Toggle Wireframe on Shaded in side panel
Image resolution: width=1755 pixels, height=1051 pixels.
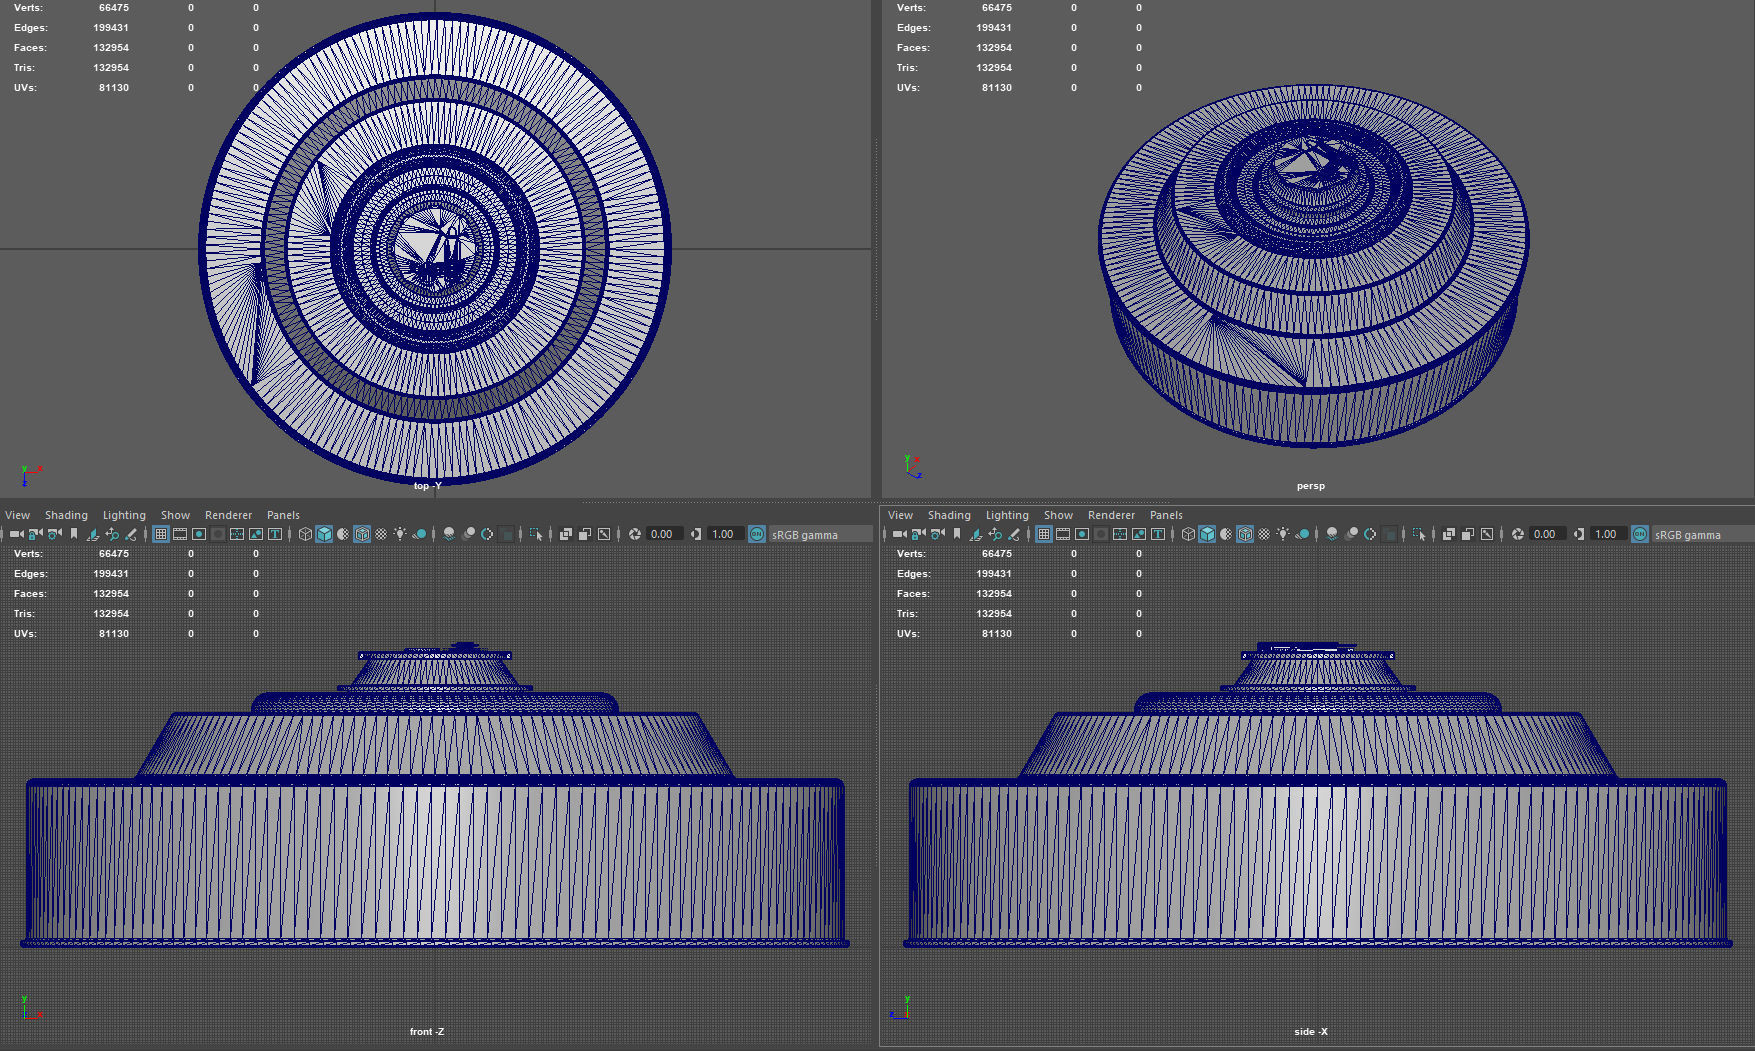1245,534
